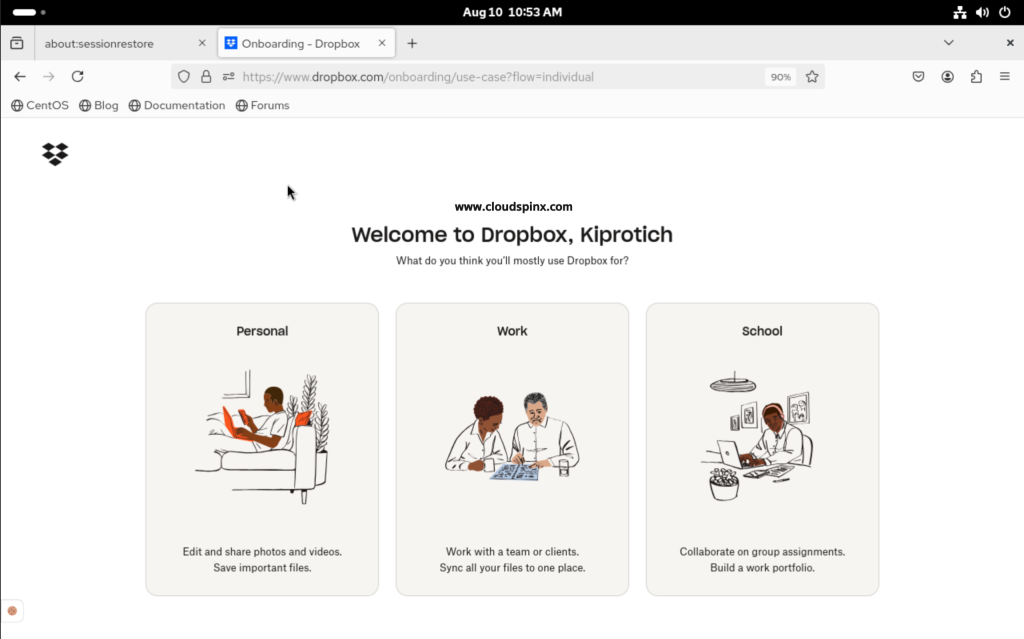Image resolution: width=1024 pixels, height=639 pixels.
Task: Show site padlock security information
Action: click(206, 77)
